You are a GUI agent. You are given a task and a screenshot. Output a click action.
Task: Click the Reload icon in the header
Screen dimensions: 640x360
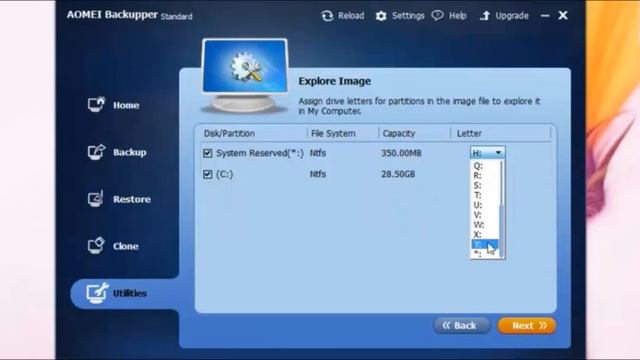coord(327,16)
